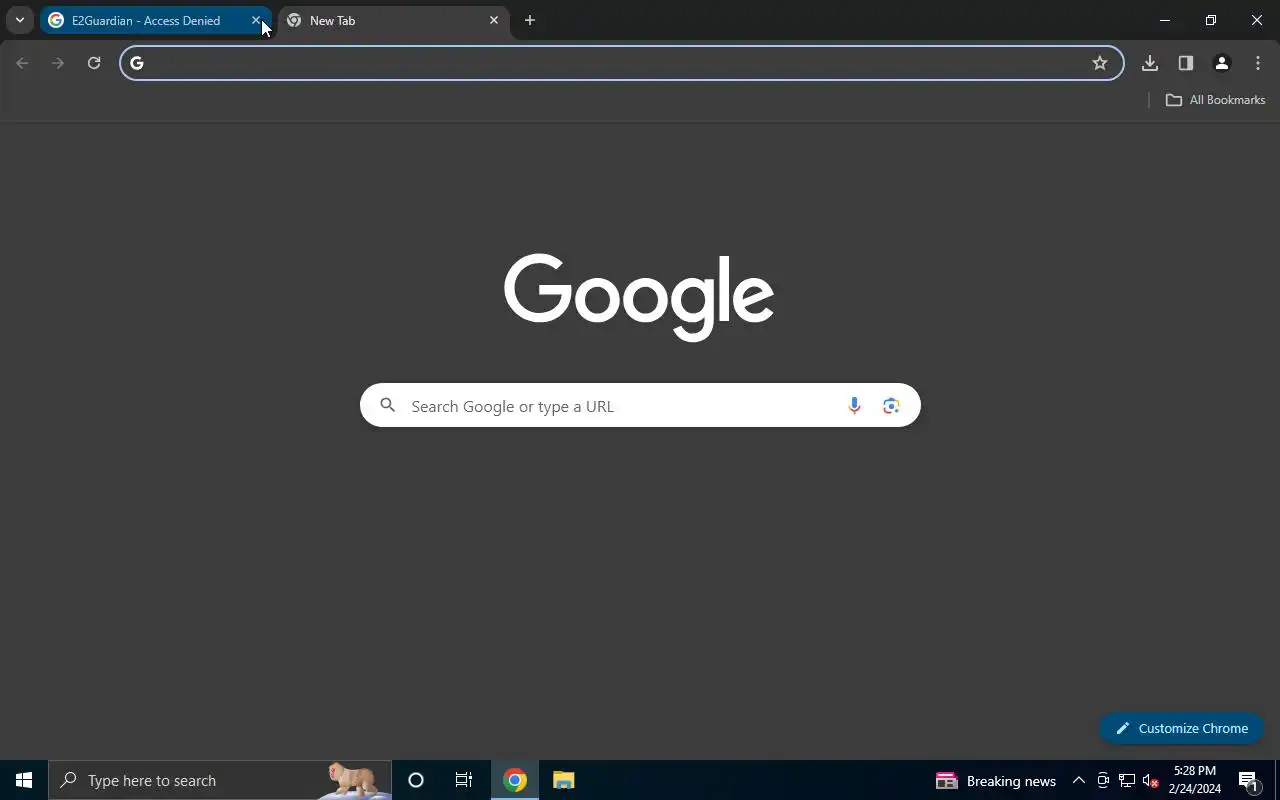1280x800 pixels.
Task: Switch to the E2Guardian - Access Denied tab
Action: click(x=146, y=20)
